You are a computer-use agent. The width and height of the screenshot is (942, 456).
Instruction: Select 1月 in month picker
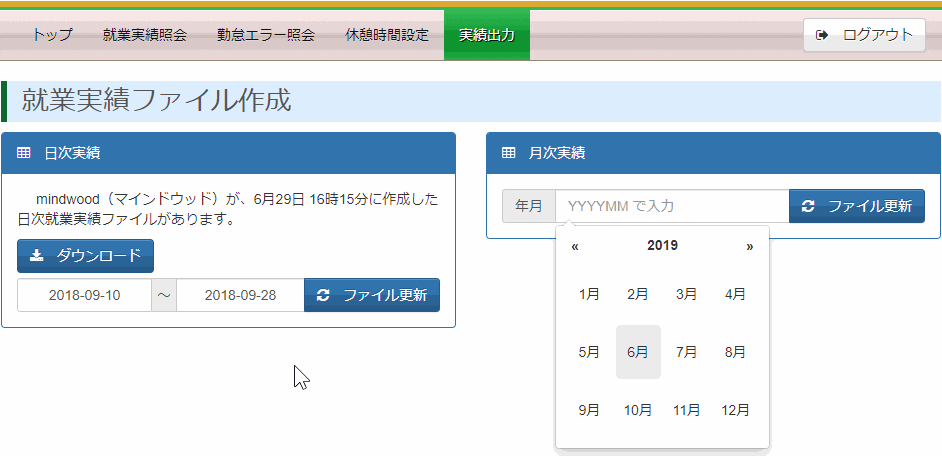tap(589, 294)
